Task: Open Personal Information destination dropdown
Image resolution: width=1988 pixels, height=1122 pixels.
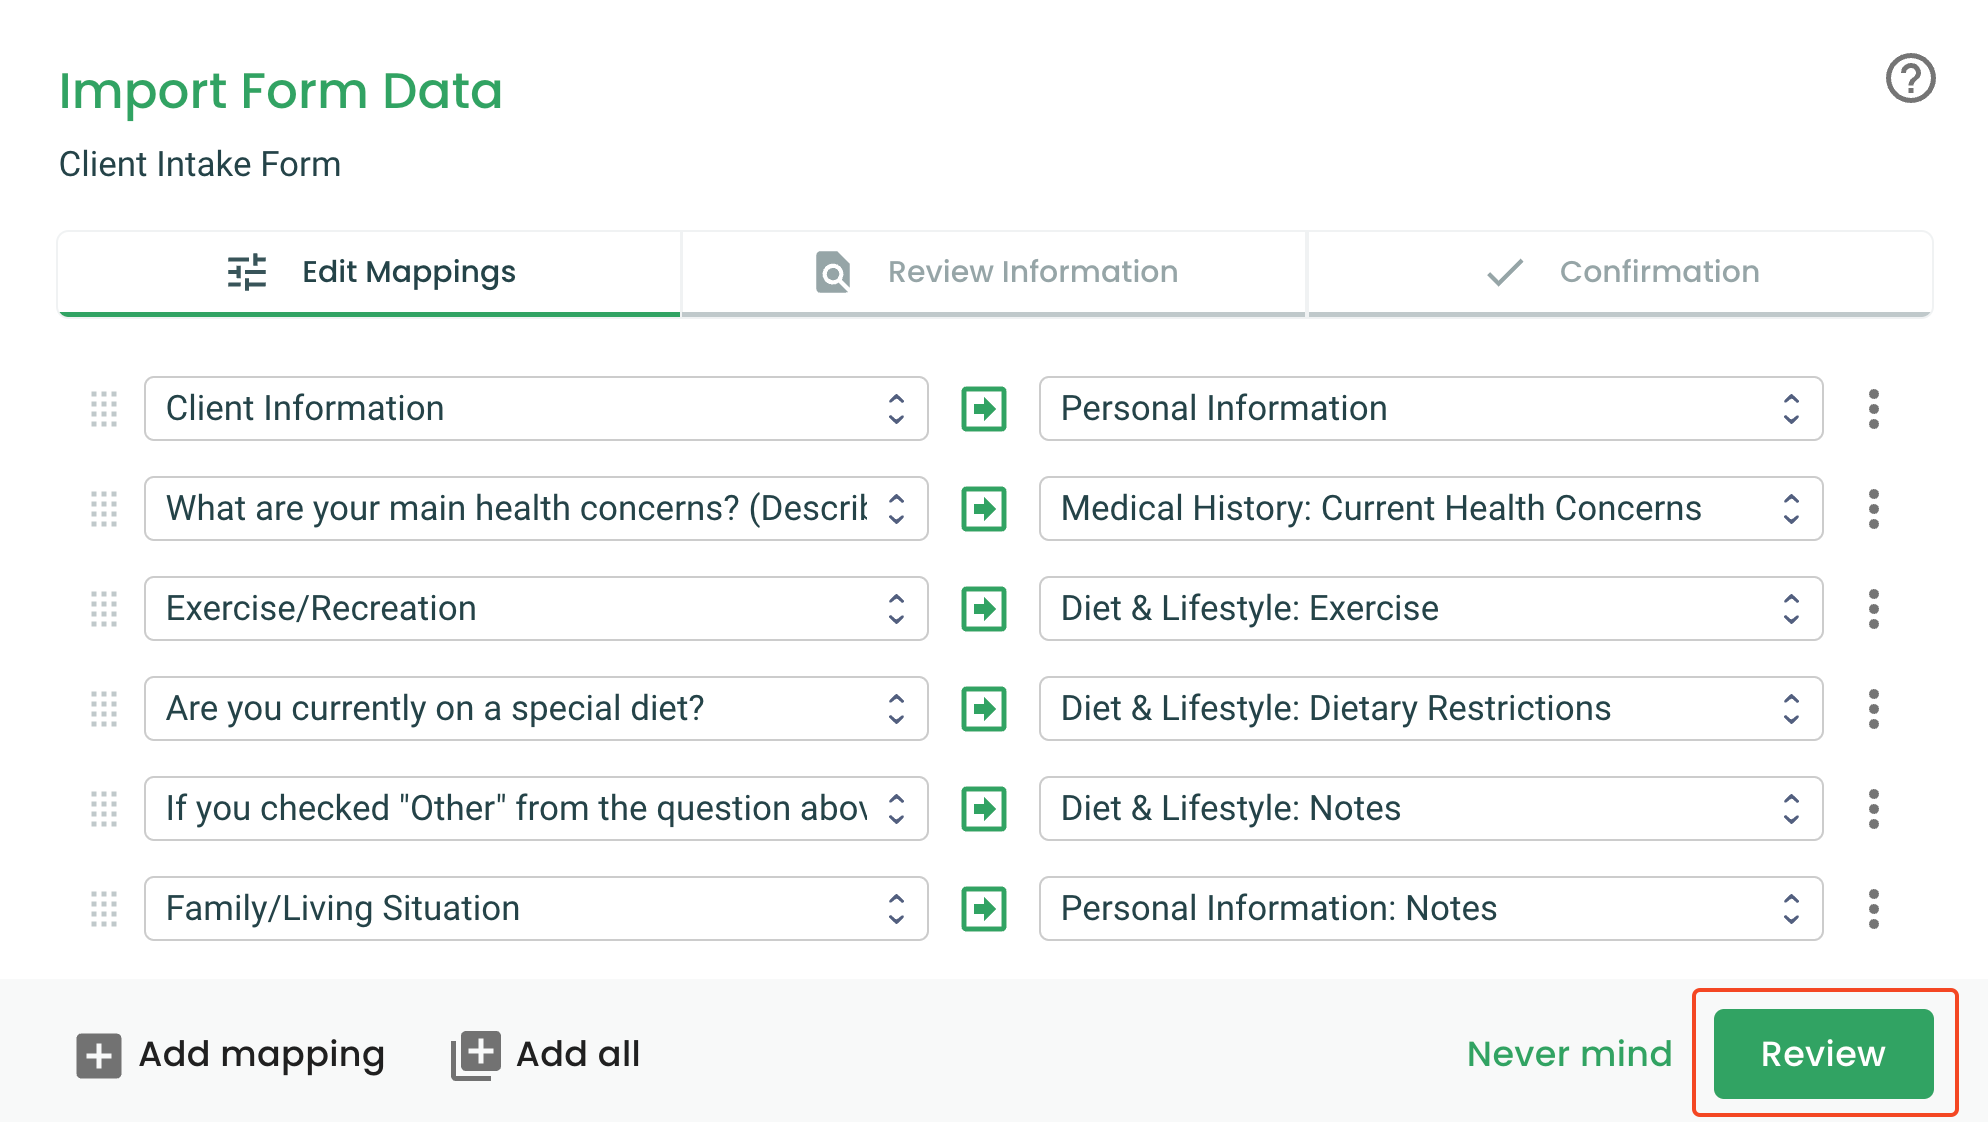Action: click(1430, 409)
